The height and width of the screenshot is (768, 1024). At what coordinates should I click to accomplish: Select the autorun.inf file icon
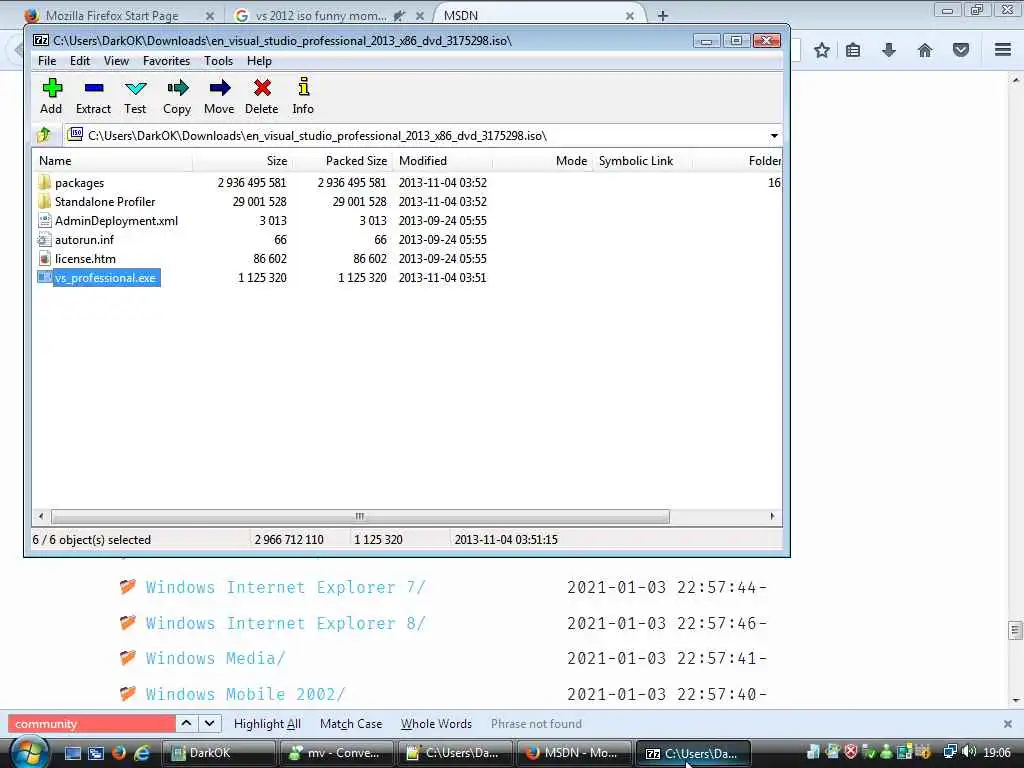click(x=44, y=239)
